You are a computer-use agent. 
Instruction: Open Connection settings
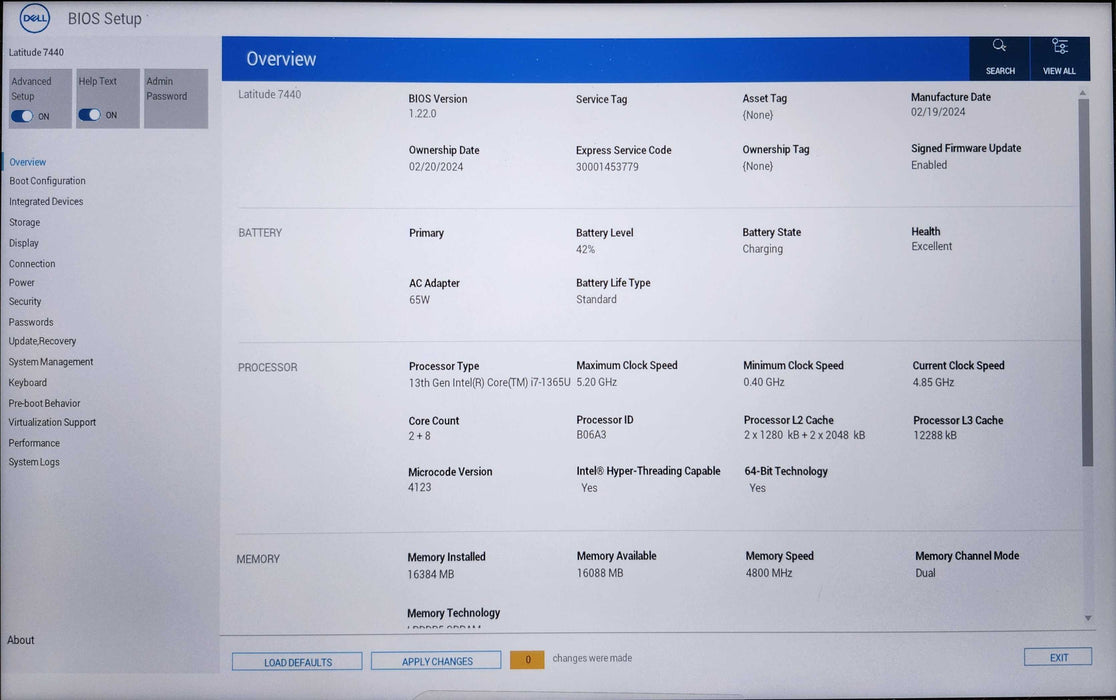pos(32,263)
